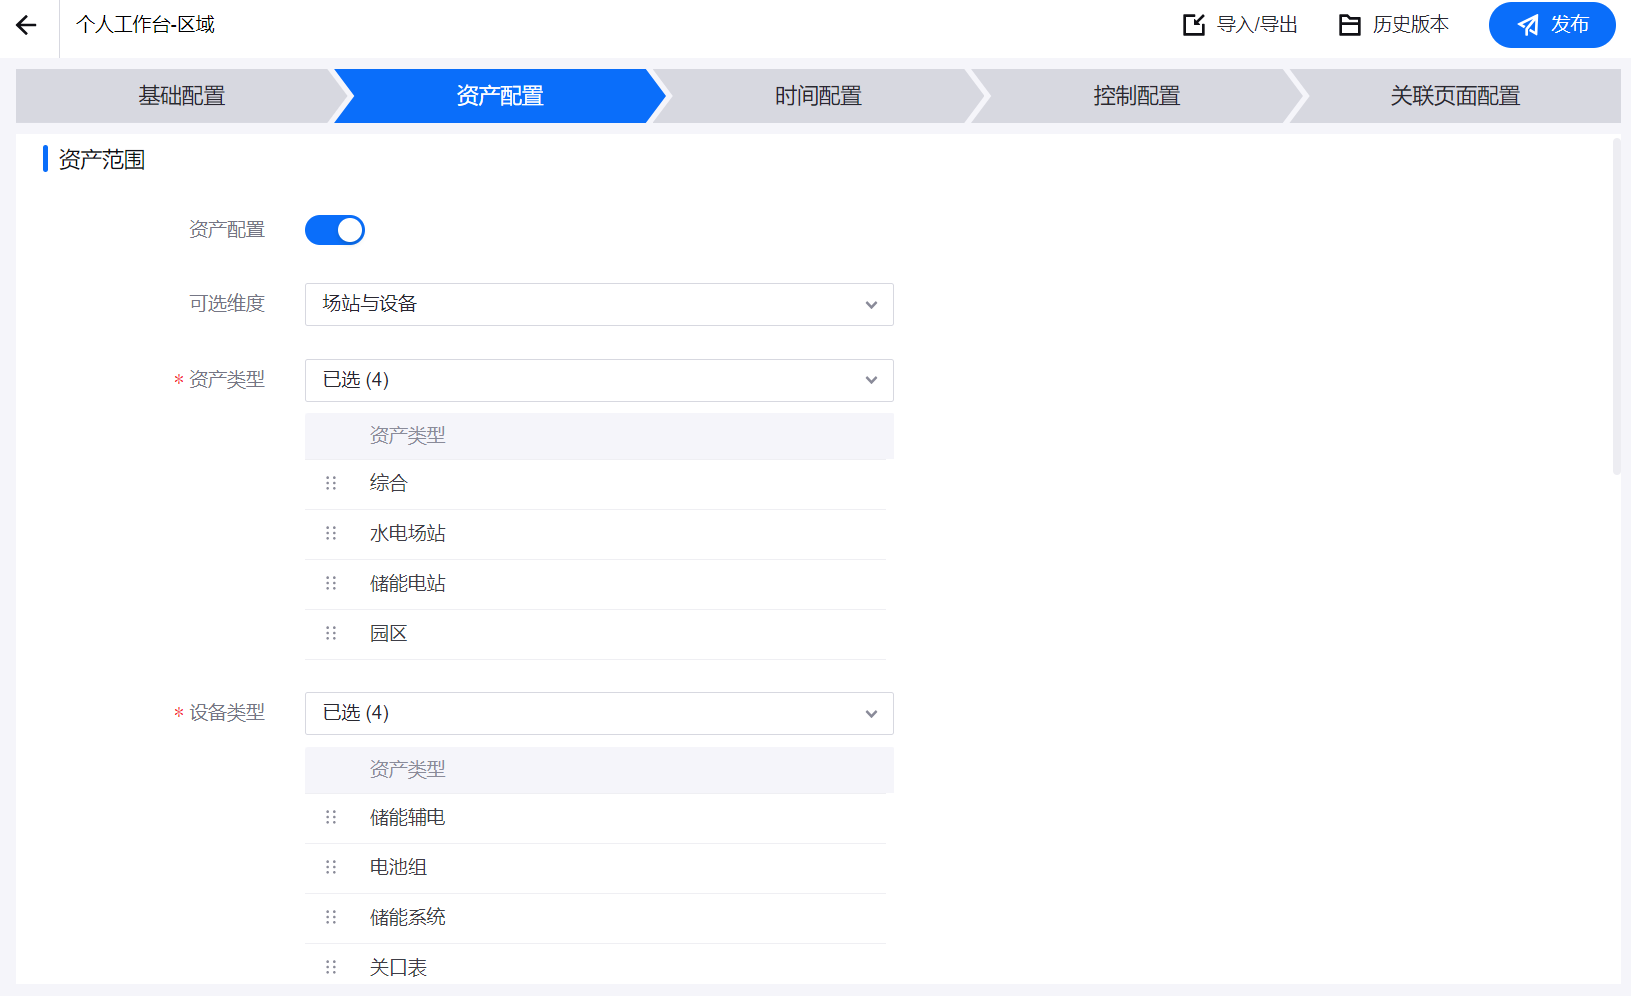Screen dimensions: 1631x996
Task: Open the 导入/导出 import export icon
Action: click(x=1193, y=25)
